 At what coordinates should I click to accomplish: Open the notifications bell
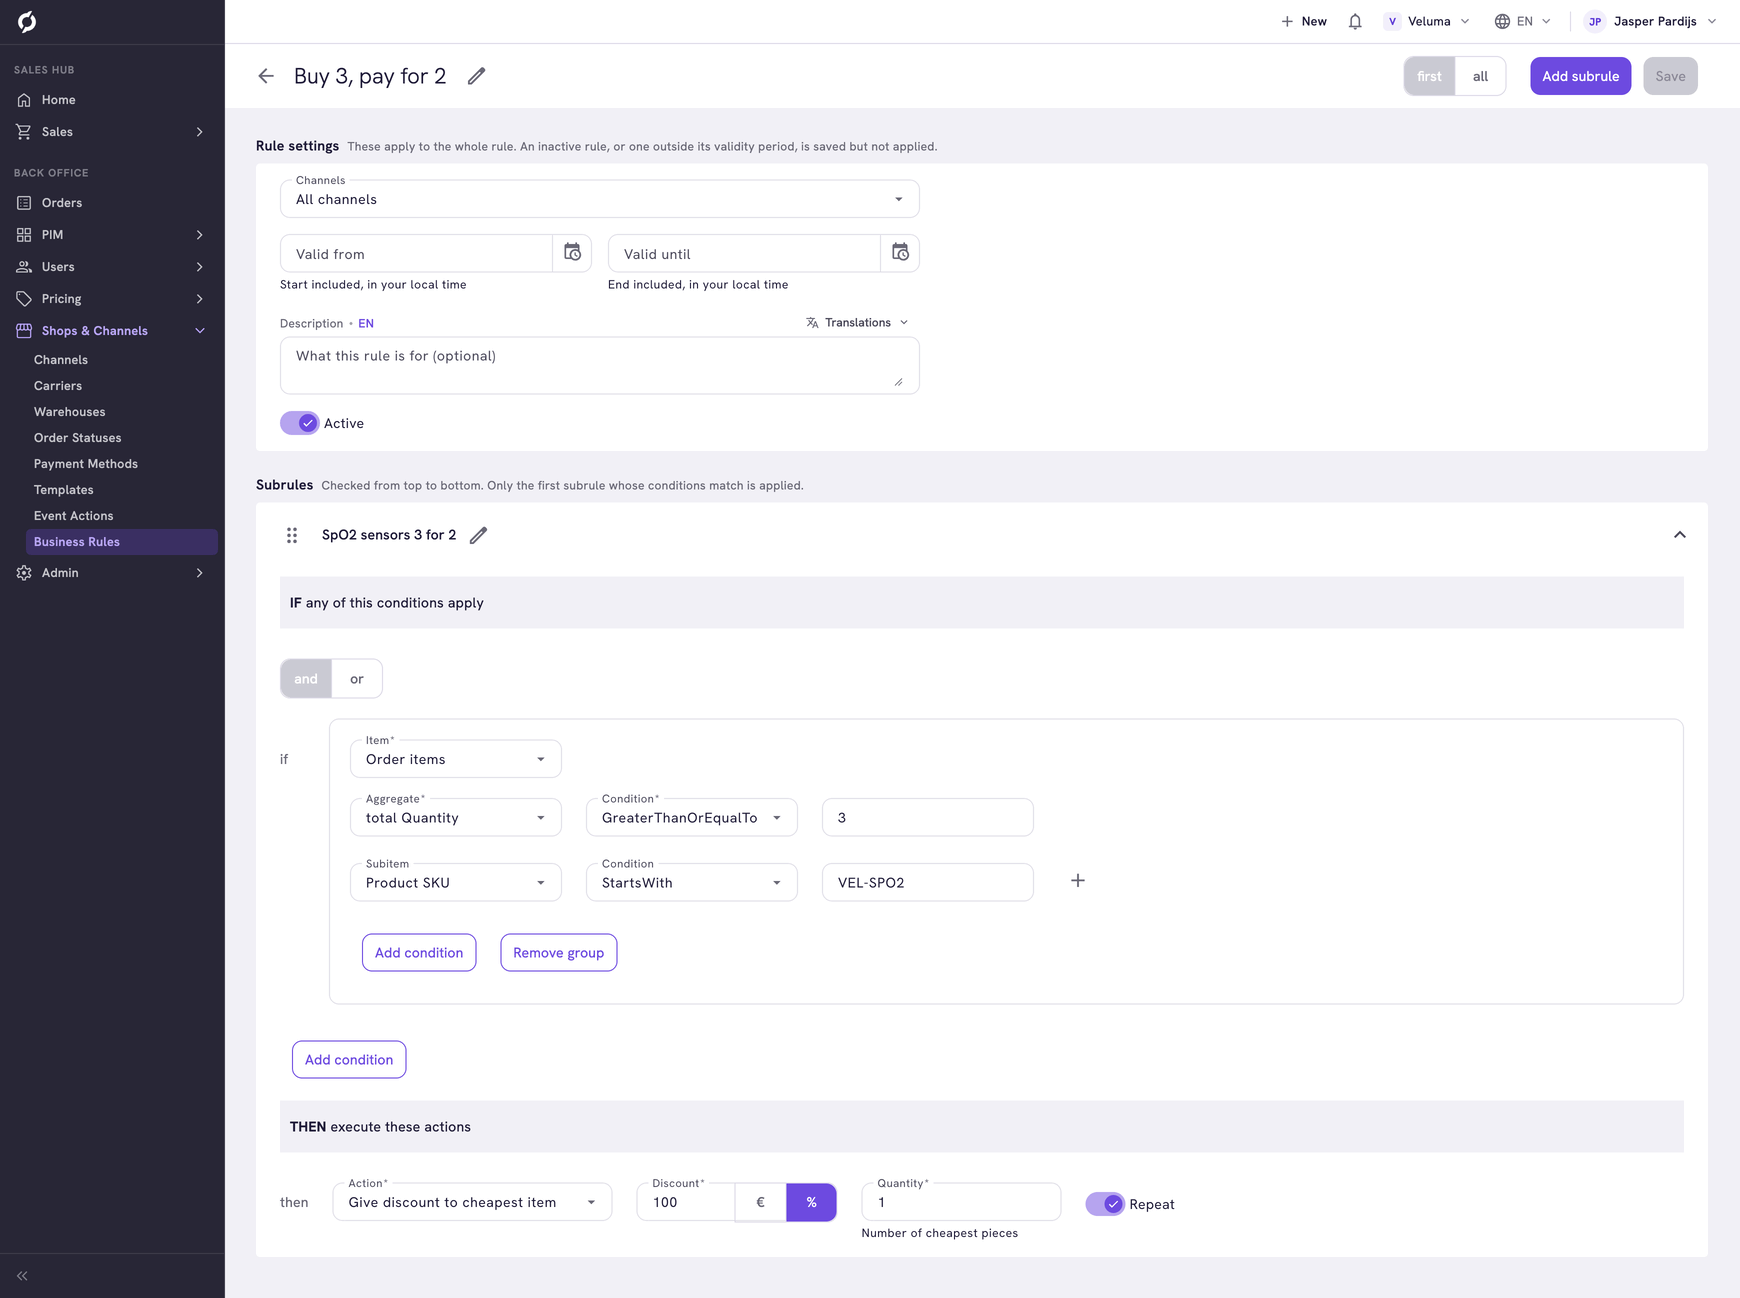tap(1355, 21)
